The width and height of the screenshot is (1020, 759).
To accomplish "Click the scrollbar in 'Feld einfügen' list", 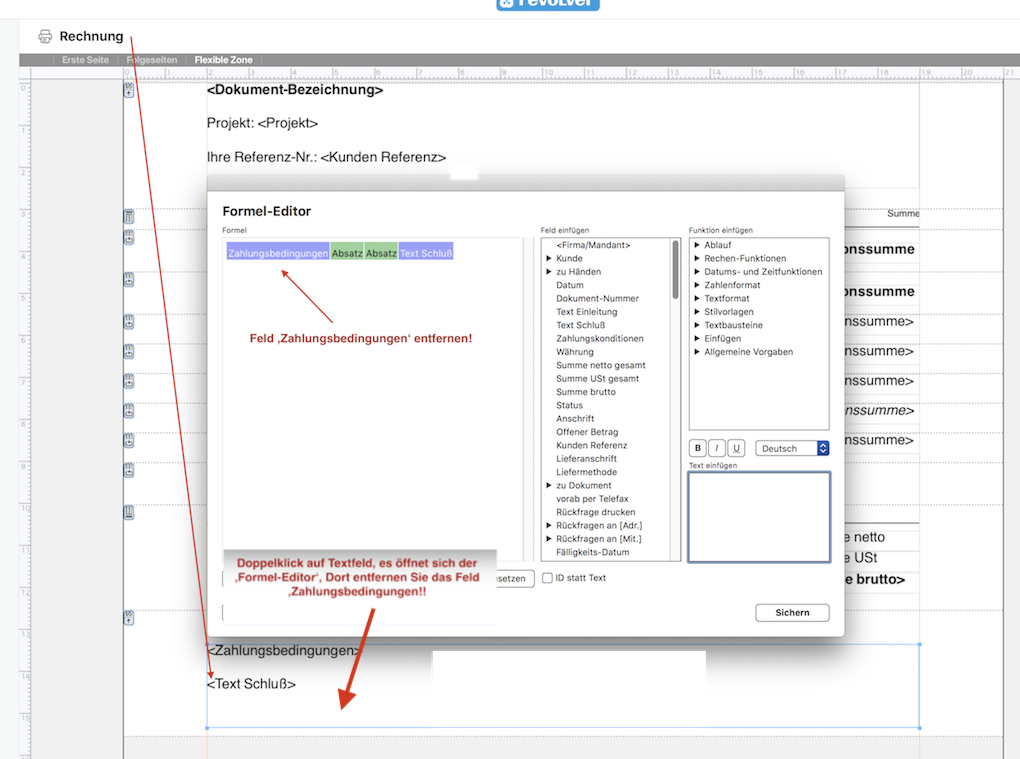I will click(676, 270).
